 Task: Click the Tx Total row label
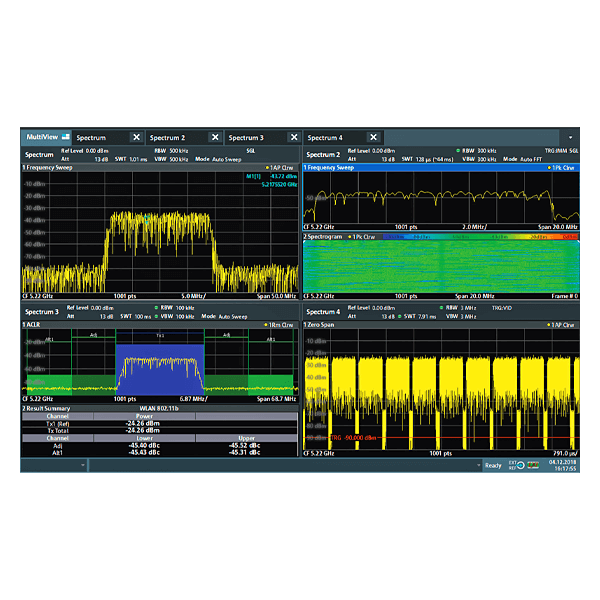[58, 430]
